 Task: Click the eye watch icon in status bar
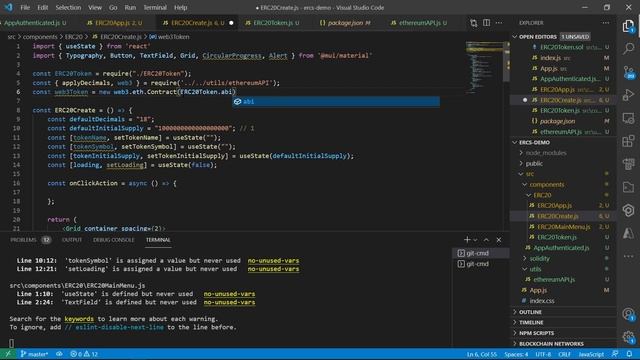pyautogui.click(x=59, y=354)
